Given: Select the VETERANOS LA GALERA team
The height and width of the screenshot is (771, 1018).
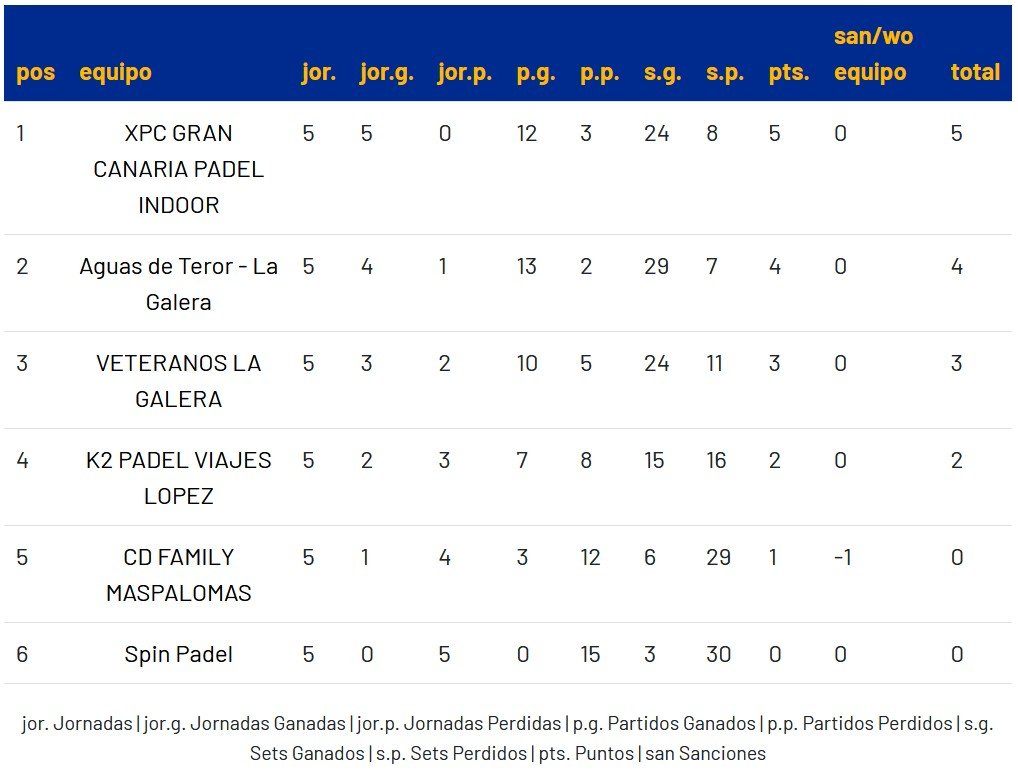Looking at the screenshot, I should click(x=178, y=381).
